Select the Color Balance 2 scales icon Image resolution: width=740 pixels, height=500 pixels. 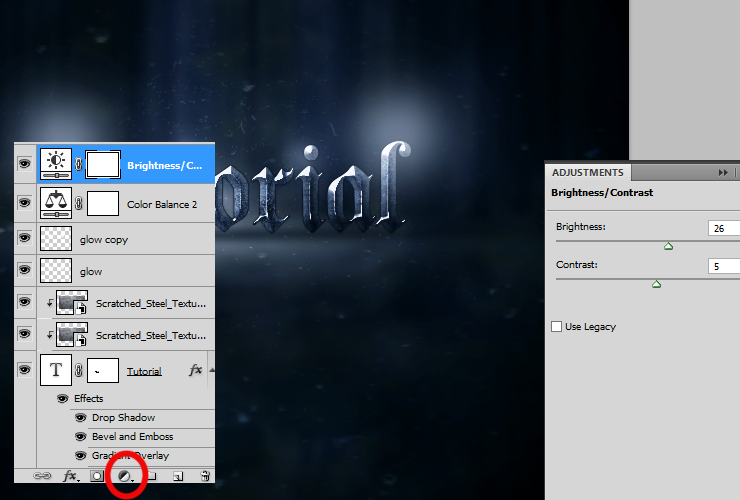pyautogui.click(x=56, y=203)
